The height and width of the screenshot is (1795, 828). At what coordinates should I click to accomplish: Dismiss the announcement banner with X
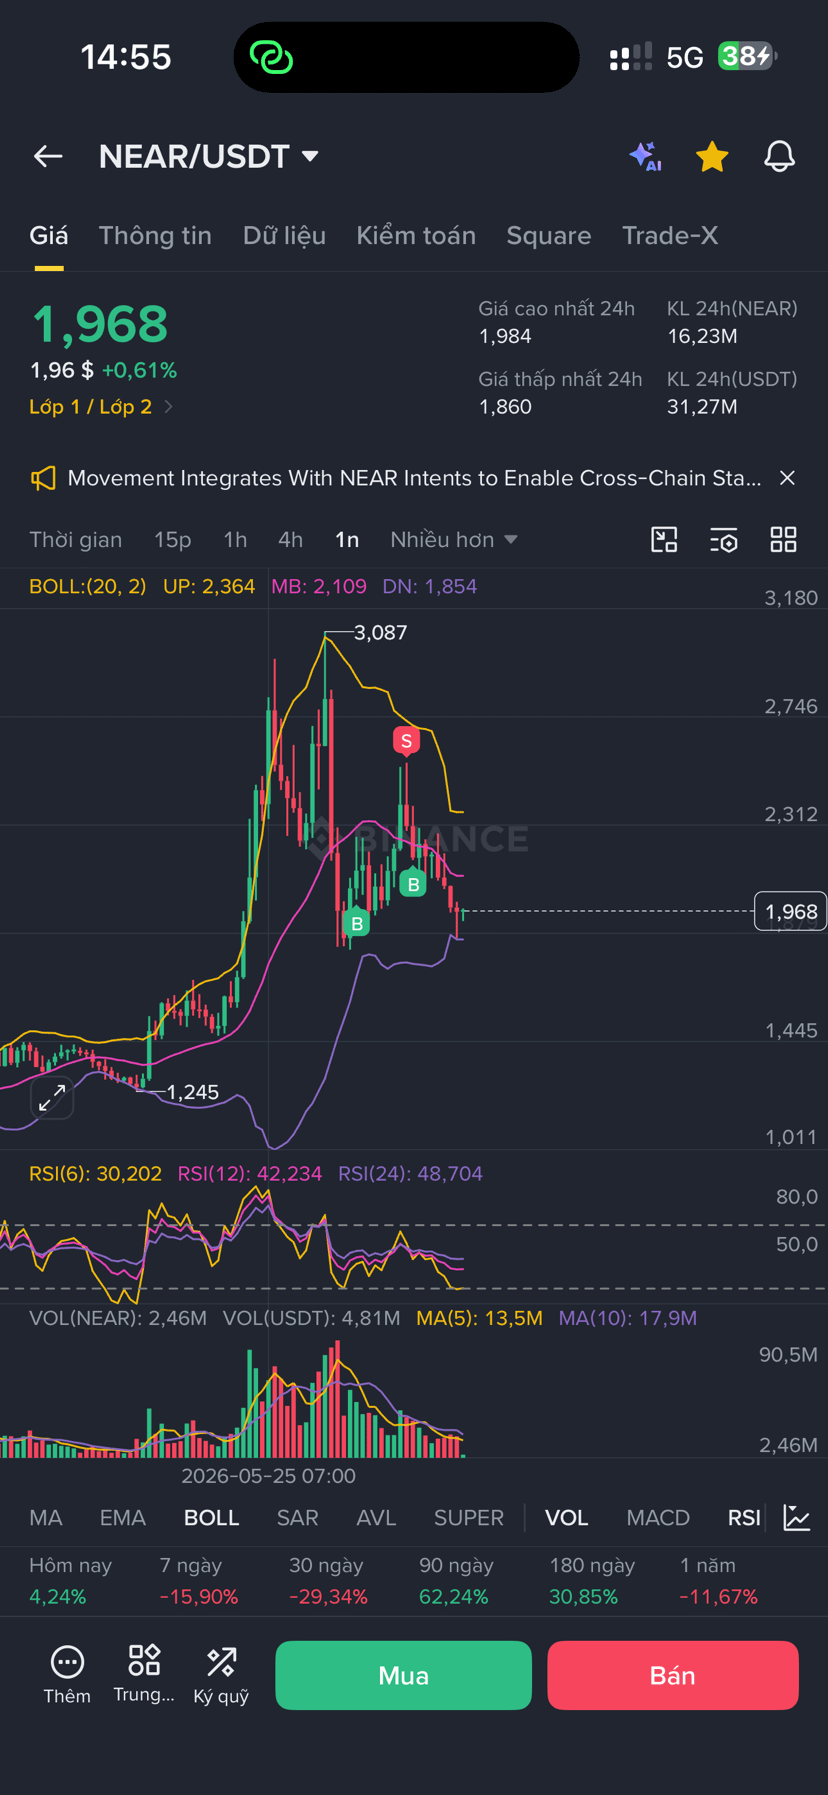(787, 478)
